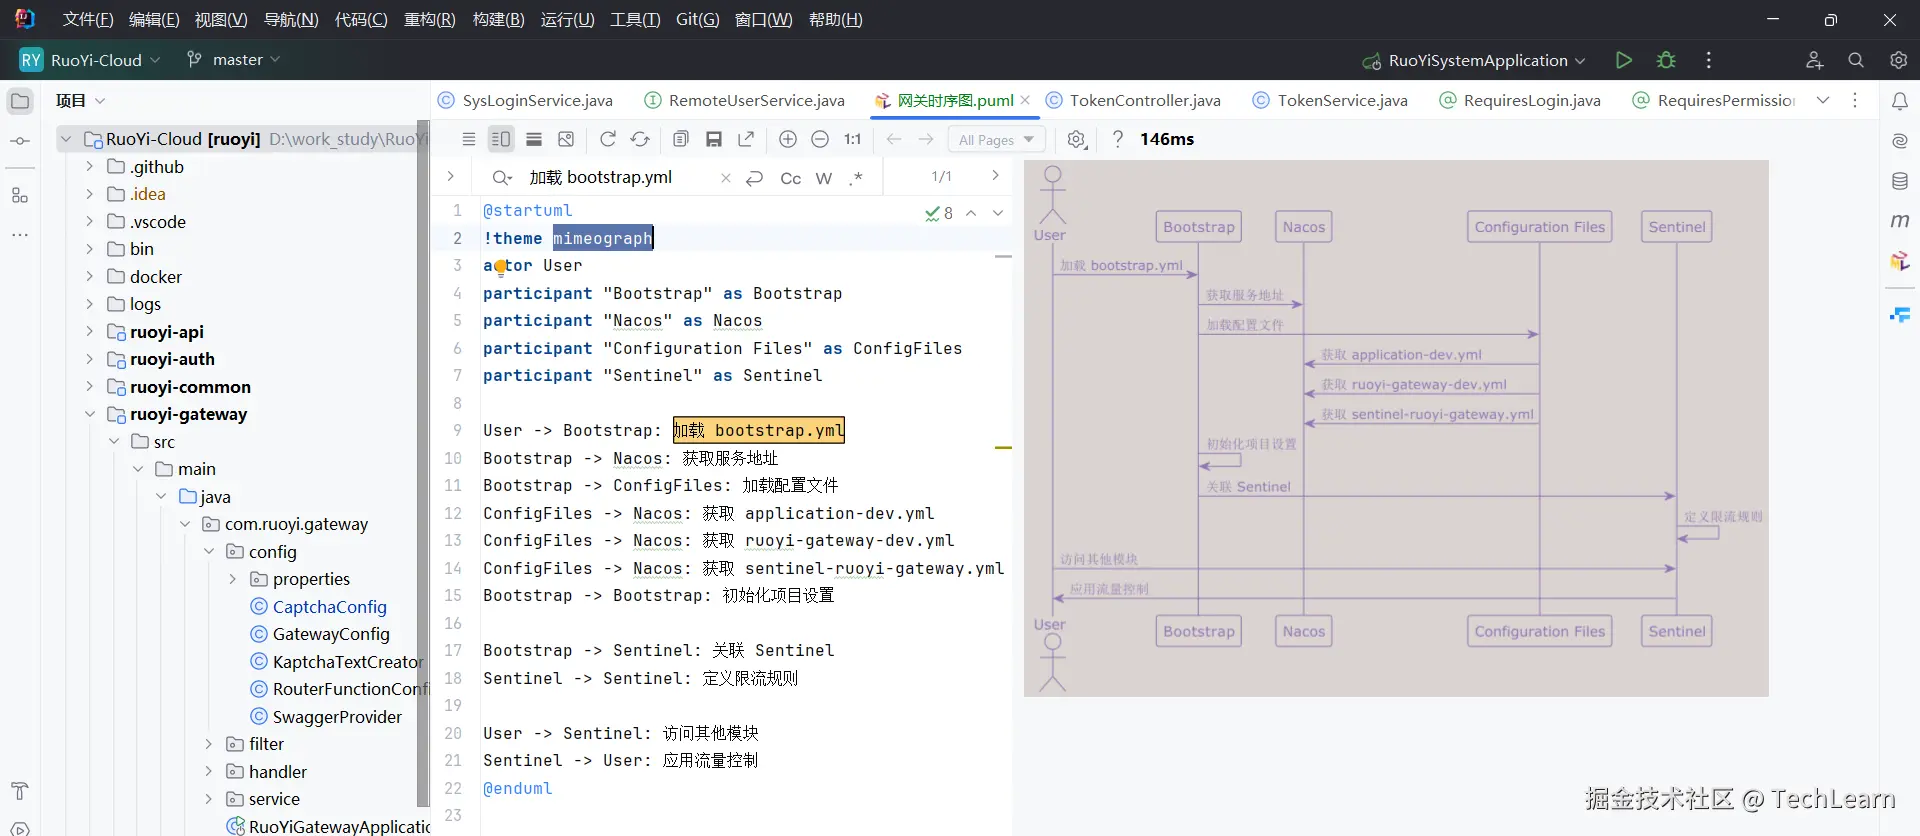
Task: Toggle match case Cc in search bar
Action: click(x=790, y=178)
